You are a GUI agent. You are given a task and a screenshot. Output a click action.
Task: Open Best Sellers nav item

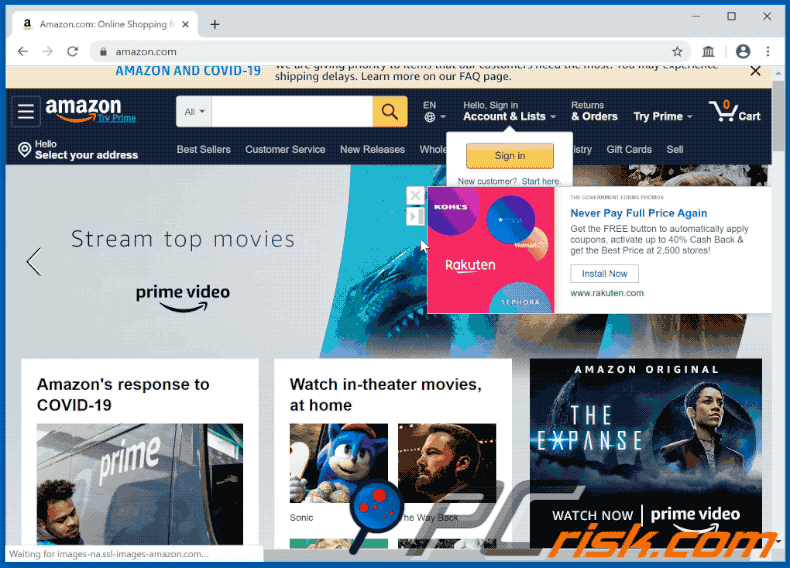(204, 150)
